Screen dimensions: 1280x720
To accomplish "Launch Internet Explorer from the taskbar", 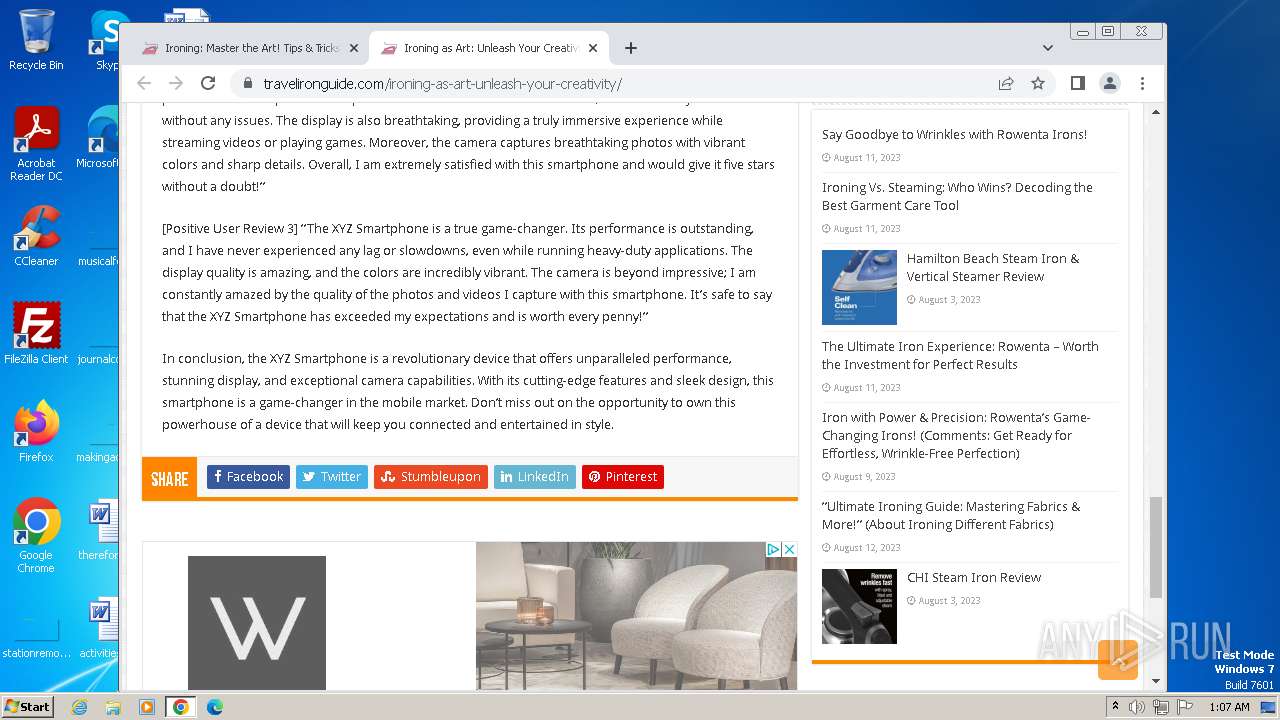I will point(79,707).
